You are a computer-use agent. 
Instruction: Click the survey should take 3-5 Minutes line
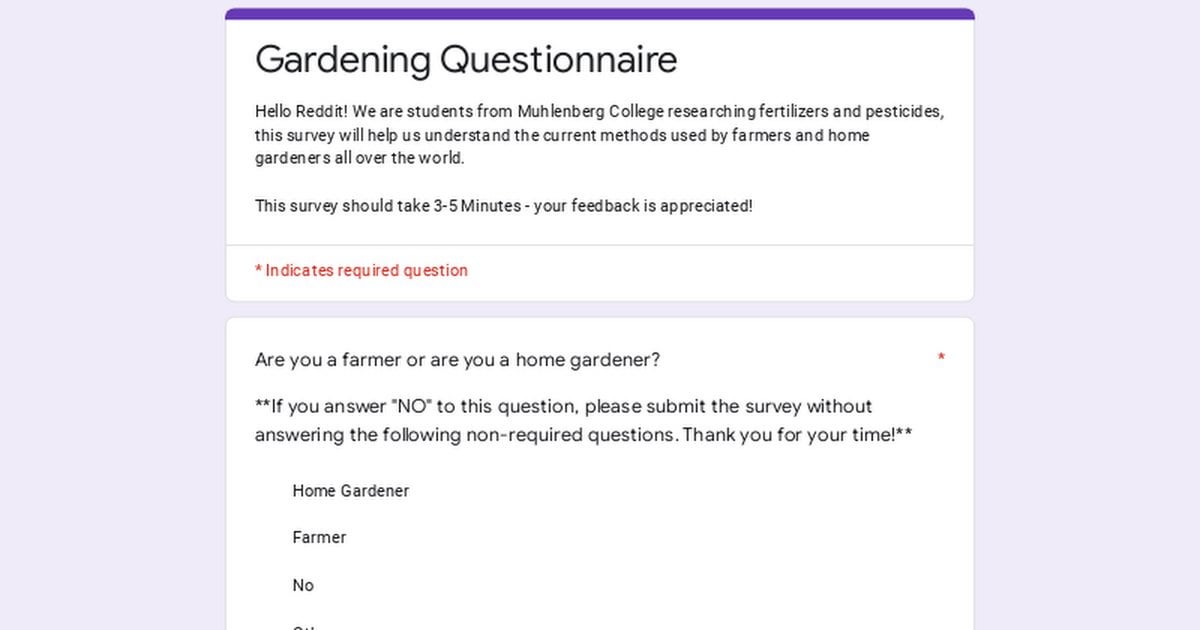pos(504,206)
